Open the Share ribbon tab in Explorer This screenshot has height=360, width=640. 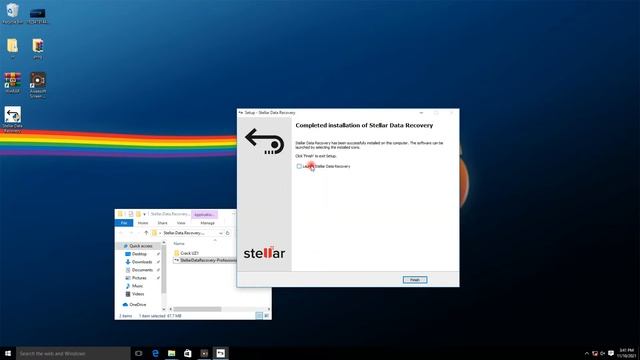click(x=162, y=223)
